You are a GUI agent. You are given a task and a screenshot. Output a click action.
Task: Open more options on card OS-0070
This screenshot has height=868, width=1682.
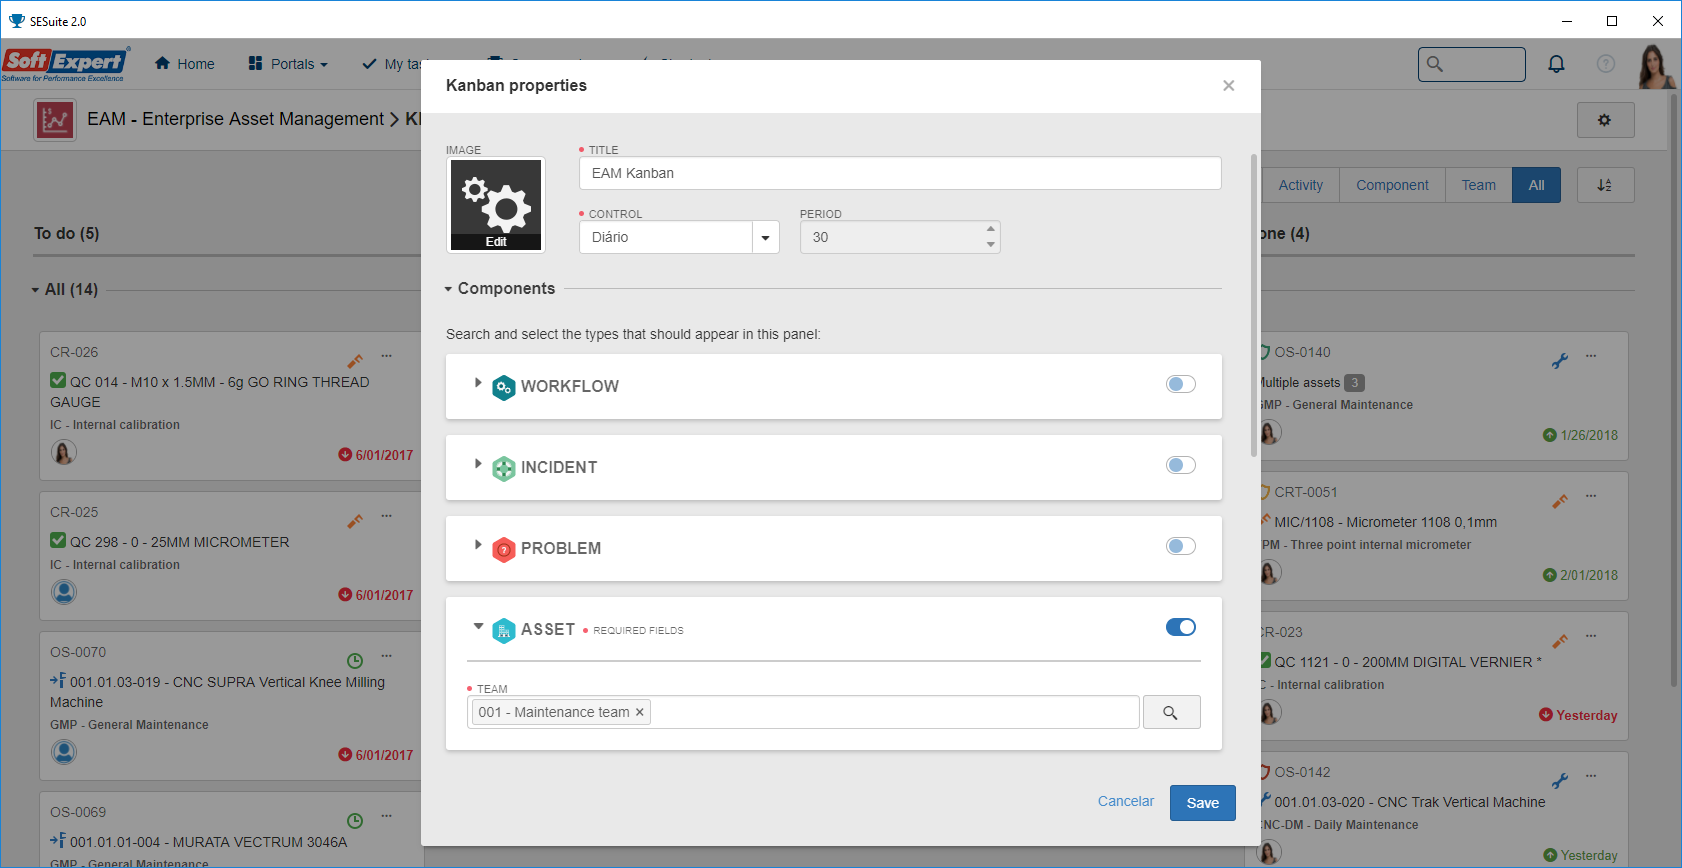click(x=387, y=656)
